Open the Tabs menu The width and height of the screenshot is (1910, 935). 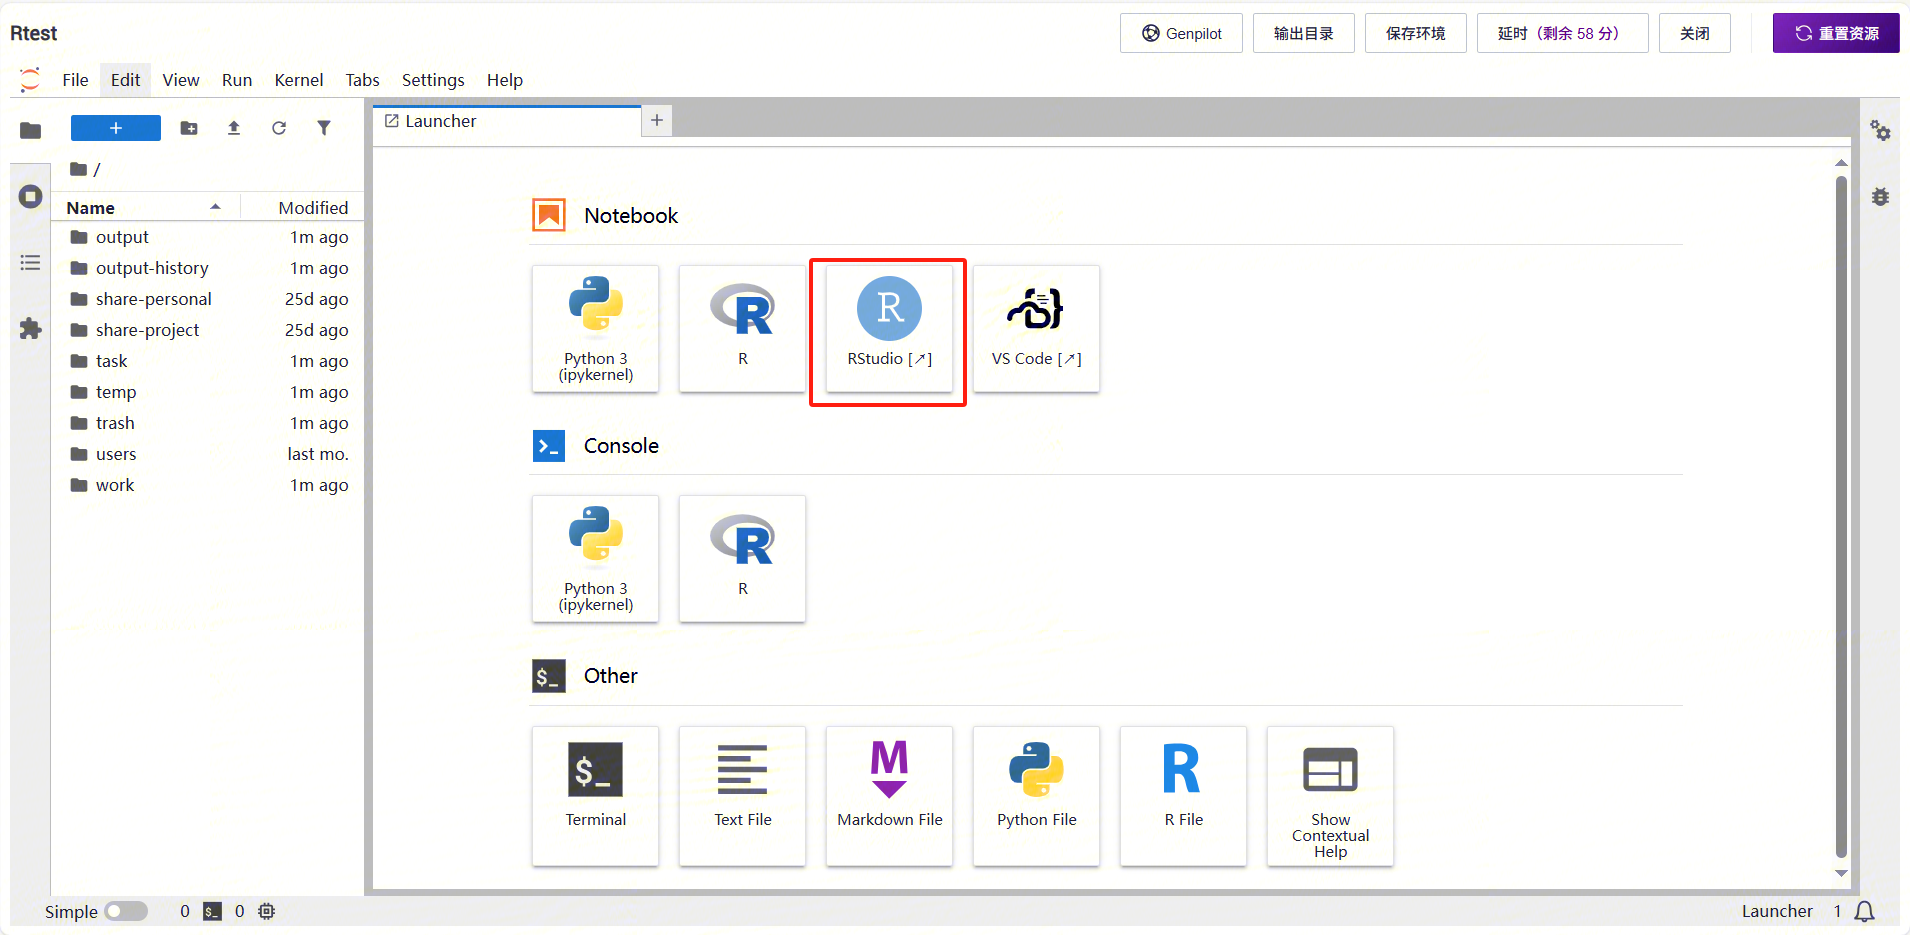click(362, 80)
